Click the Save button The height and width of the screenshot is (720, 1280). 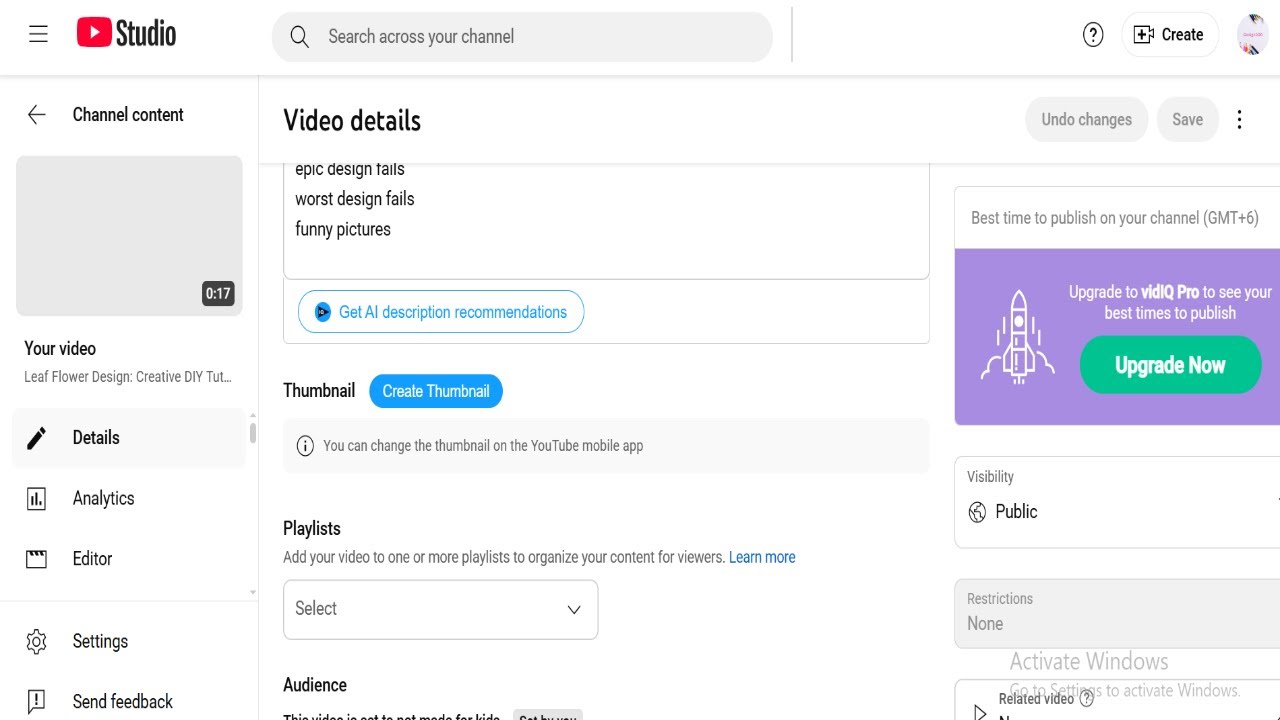coord(1187,120)
